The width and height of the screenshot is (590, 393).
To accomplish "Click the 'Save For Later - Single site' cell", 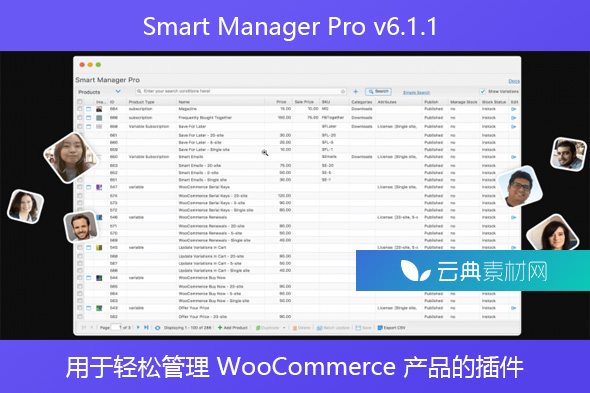I will [x=204, y=150].
